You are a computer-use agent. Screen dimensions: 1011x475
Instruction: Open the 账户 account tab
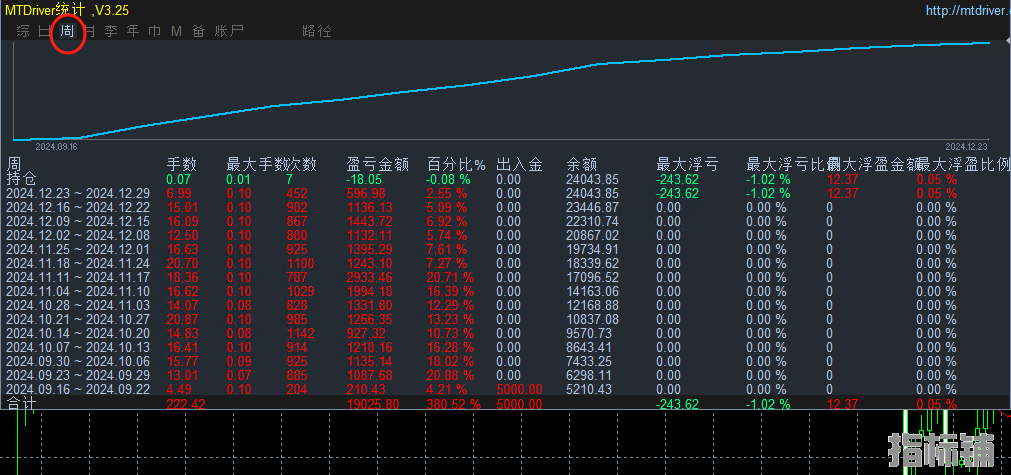(229, 31)
